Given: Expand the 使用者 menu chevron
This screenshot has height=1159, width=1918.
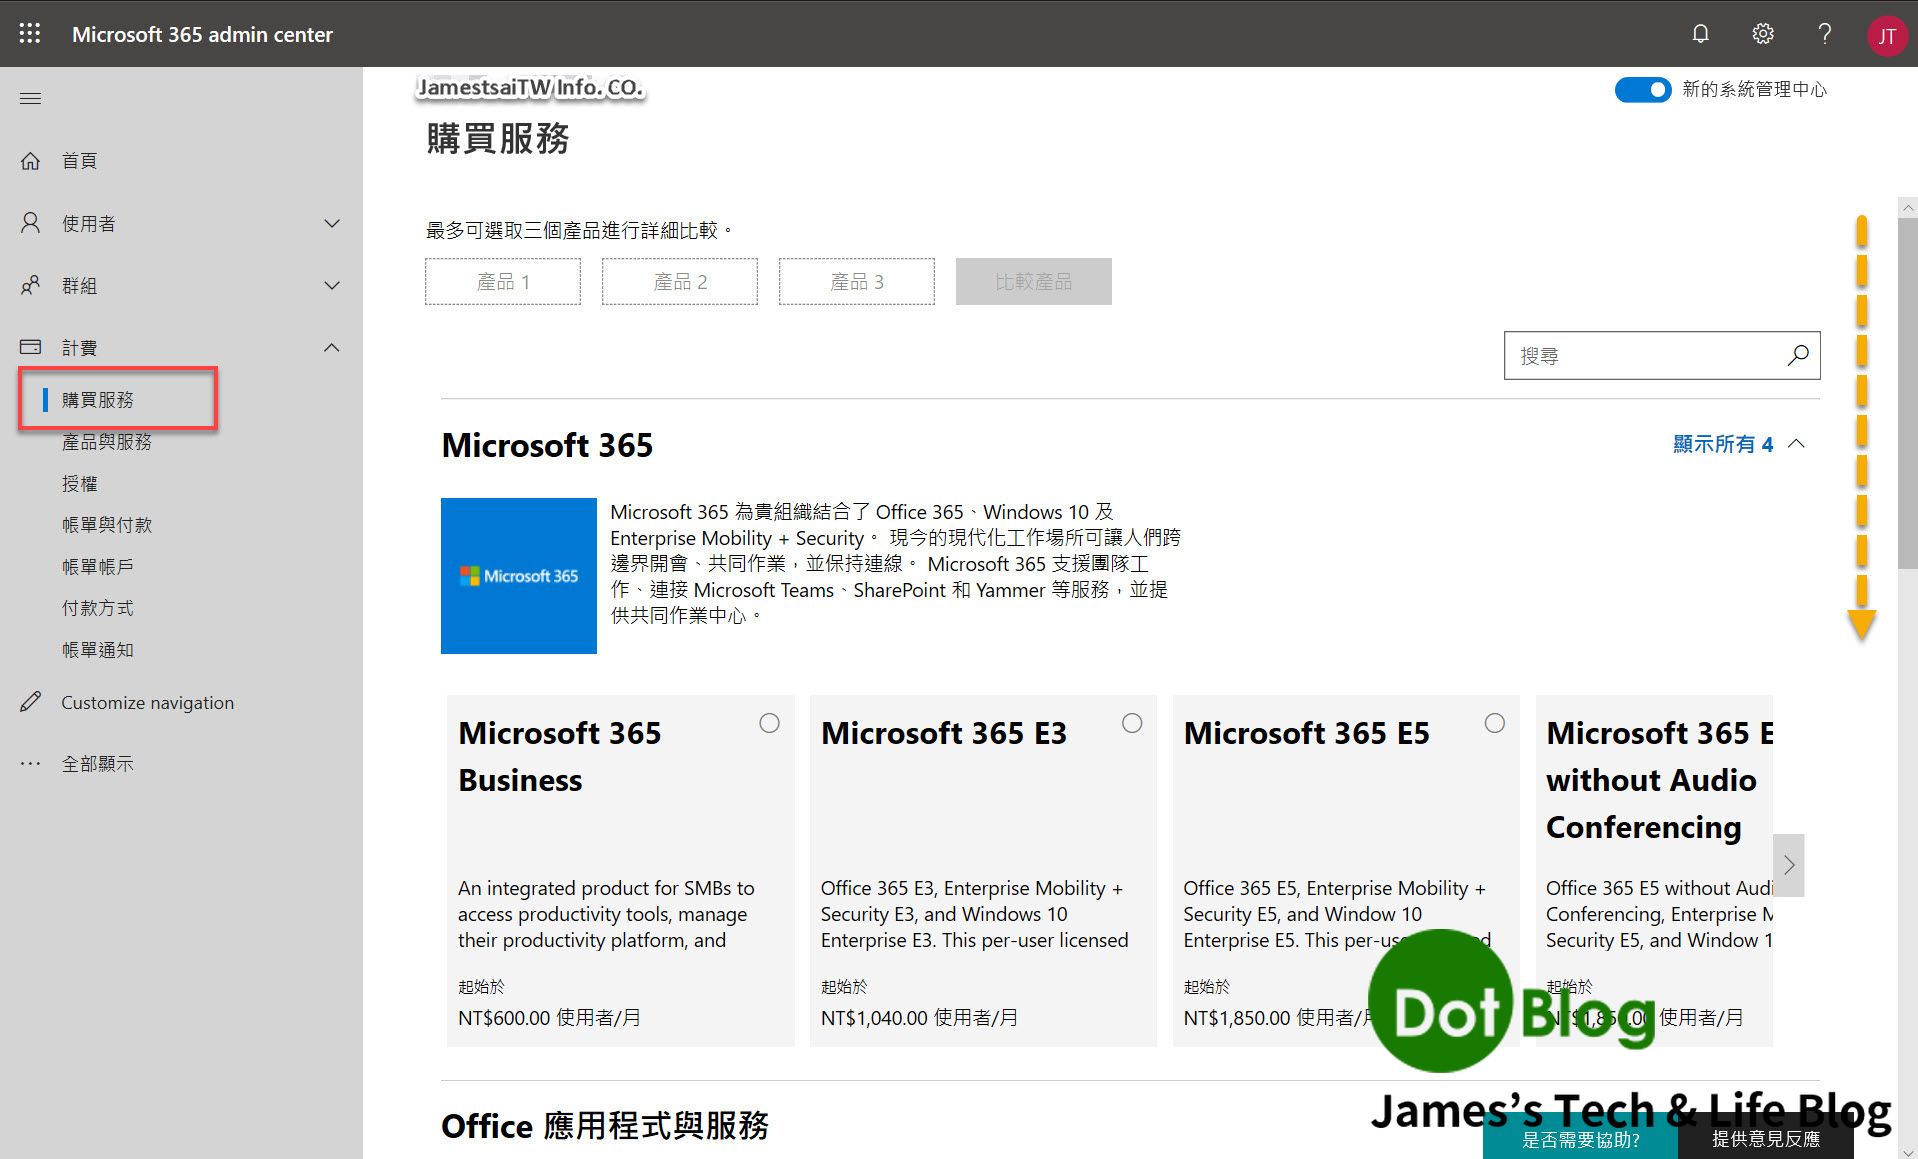Looking at the screenshot, I should tap(332, 223).
